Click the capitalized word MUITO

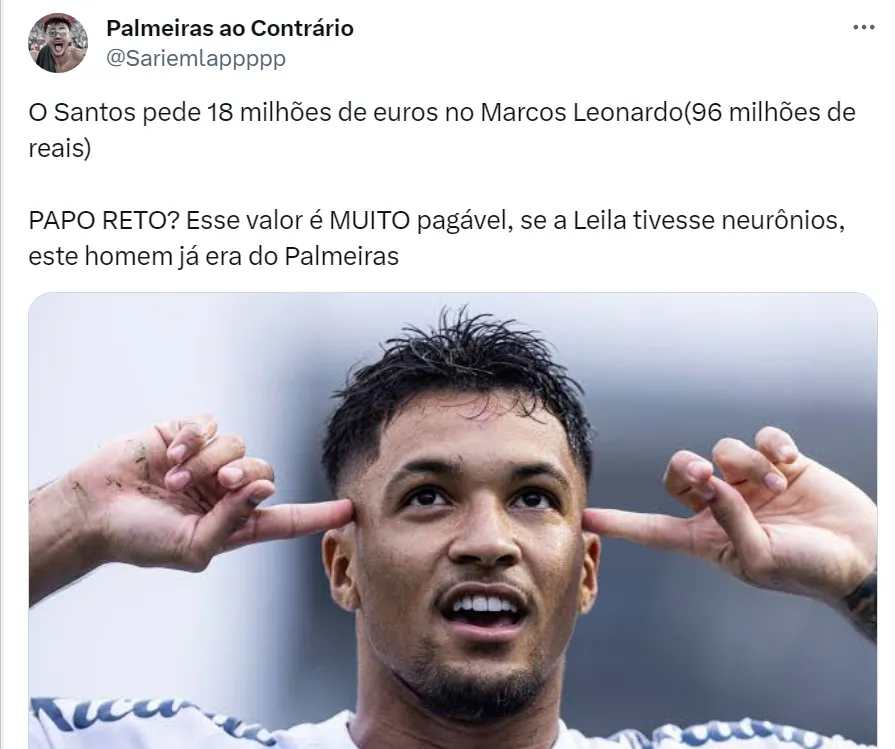tap(370, 220)
